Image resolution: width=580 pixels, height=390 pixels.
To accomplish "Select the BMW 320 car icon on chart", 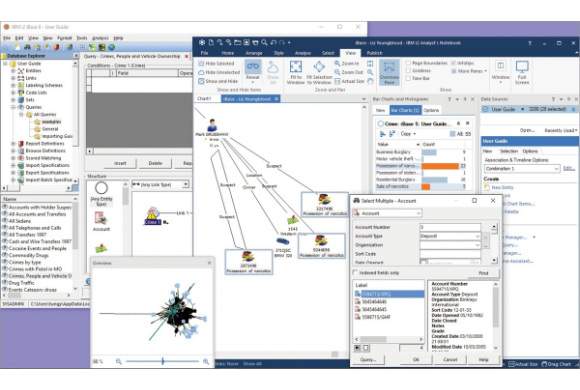I will click(x=283, y=242).
